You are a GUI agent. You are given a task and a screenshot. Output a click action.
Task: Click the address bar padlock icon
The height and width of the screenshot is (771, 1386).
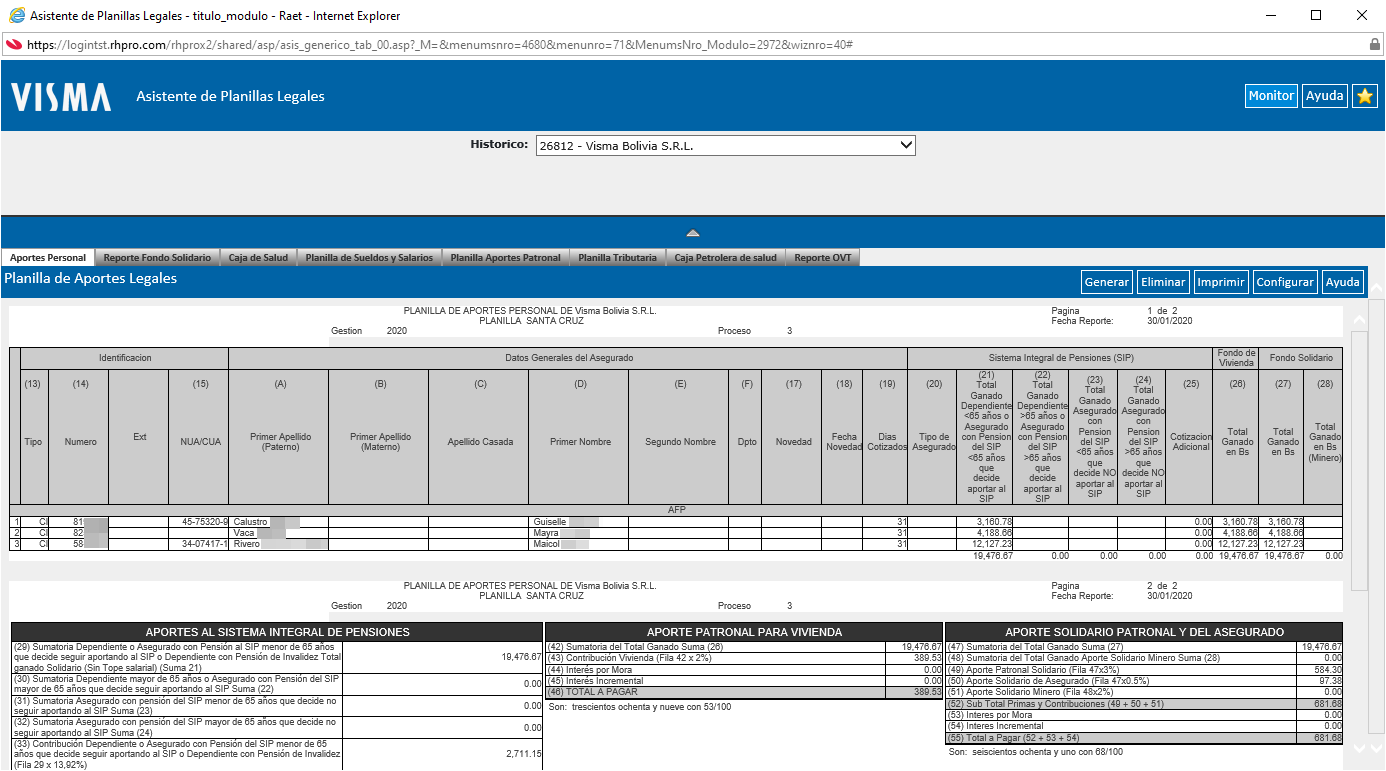click(x=1374, y=45)
